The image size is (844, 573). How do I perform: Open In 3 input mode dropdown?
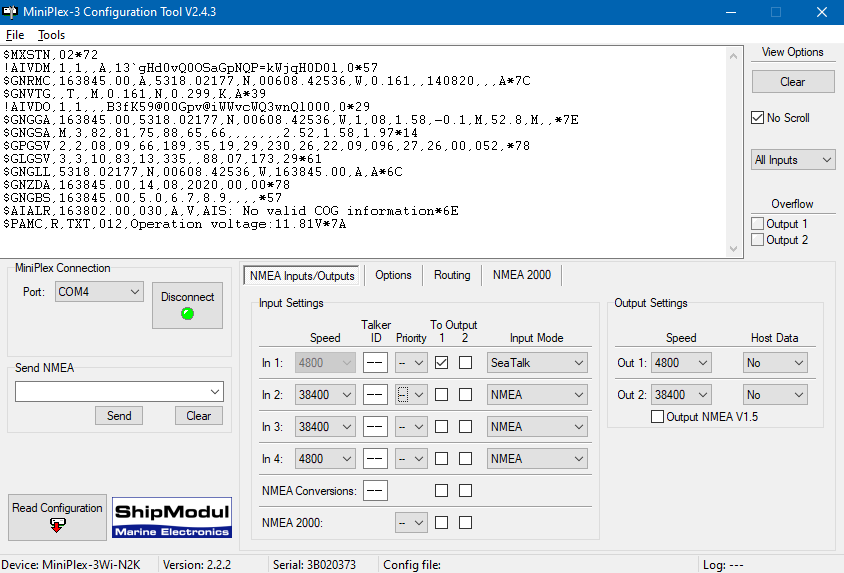537,427
